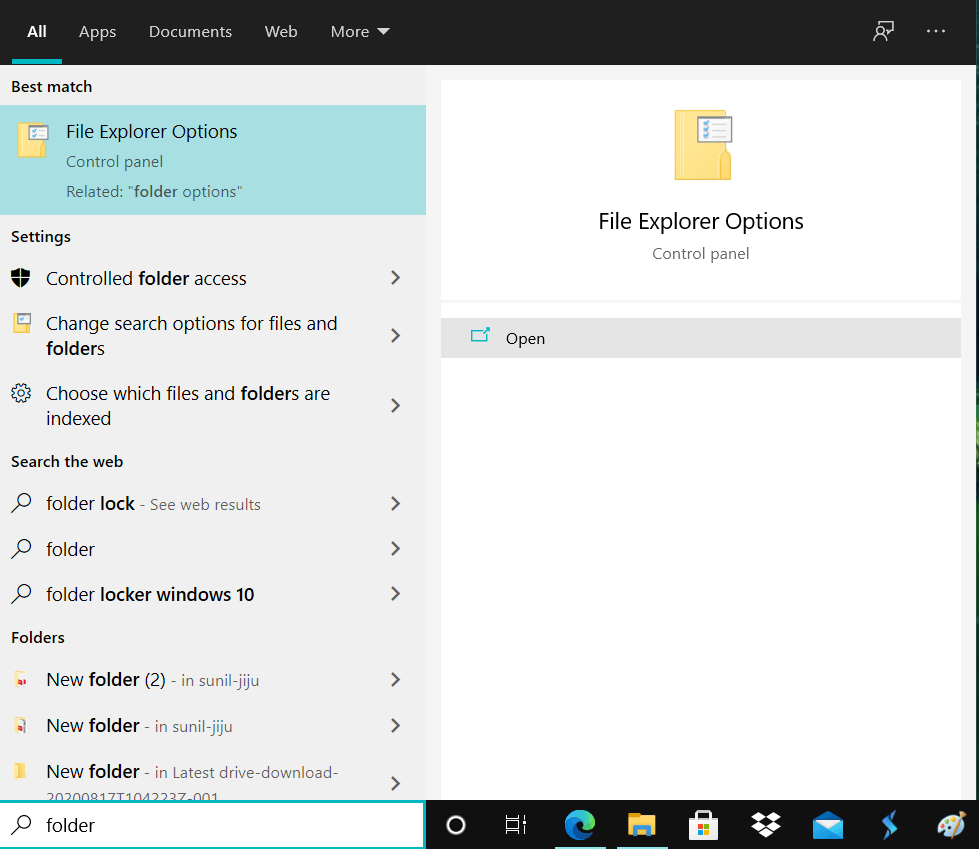Click the Feedback icon near top right

pos(883,31)
